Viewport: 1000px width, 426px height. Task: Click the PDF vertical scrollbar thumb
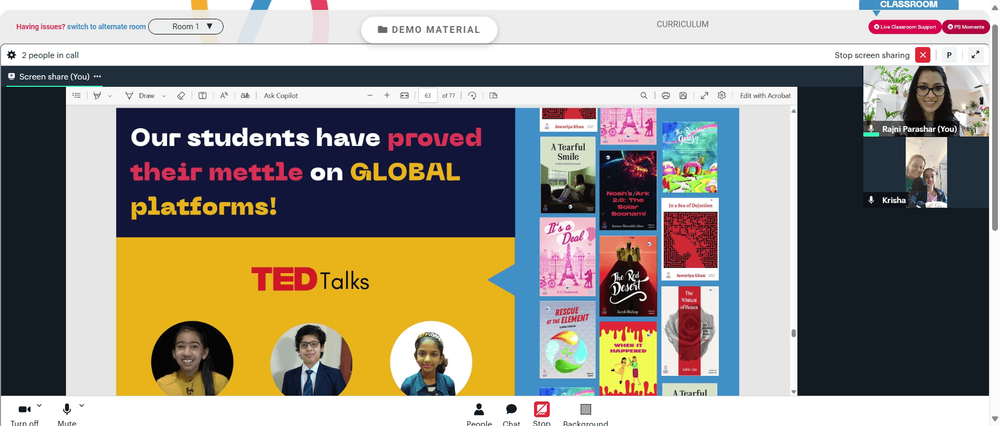794,333
